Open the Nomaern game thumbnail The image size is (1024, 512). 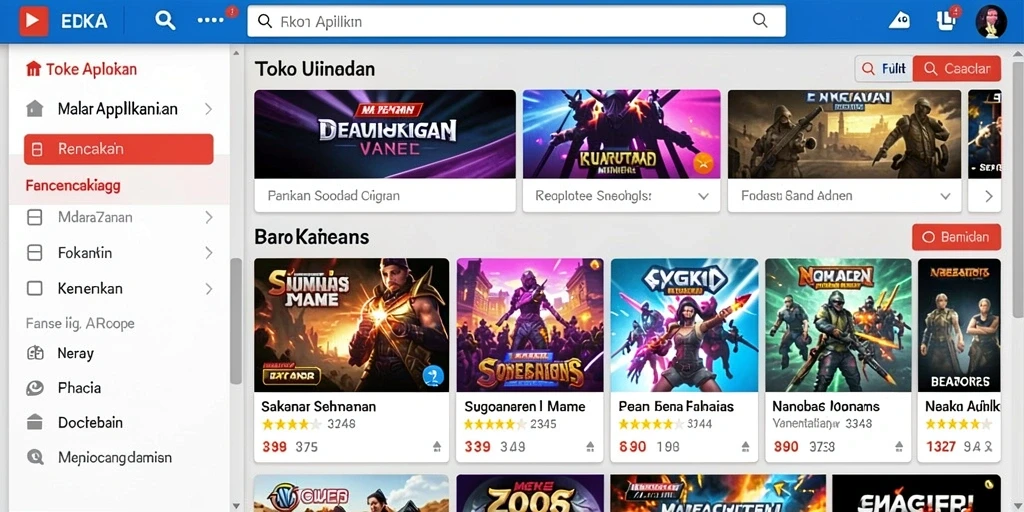point(839,325)
